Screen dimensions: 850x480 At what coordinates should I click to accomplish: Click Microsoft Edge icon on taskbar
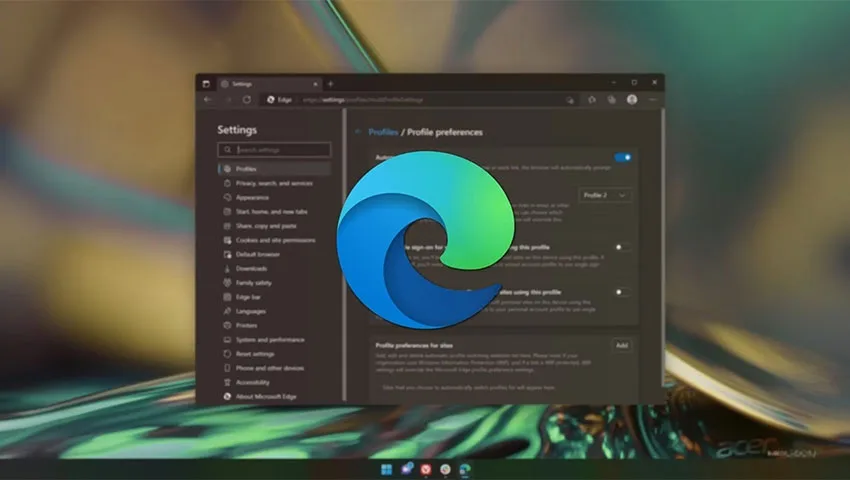465,469
